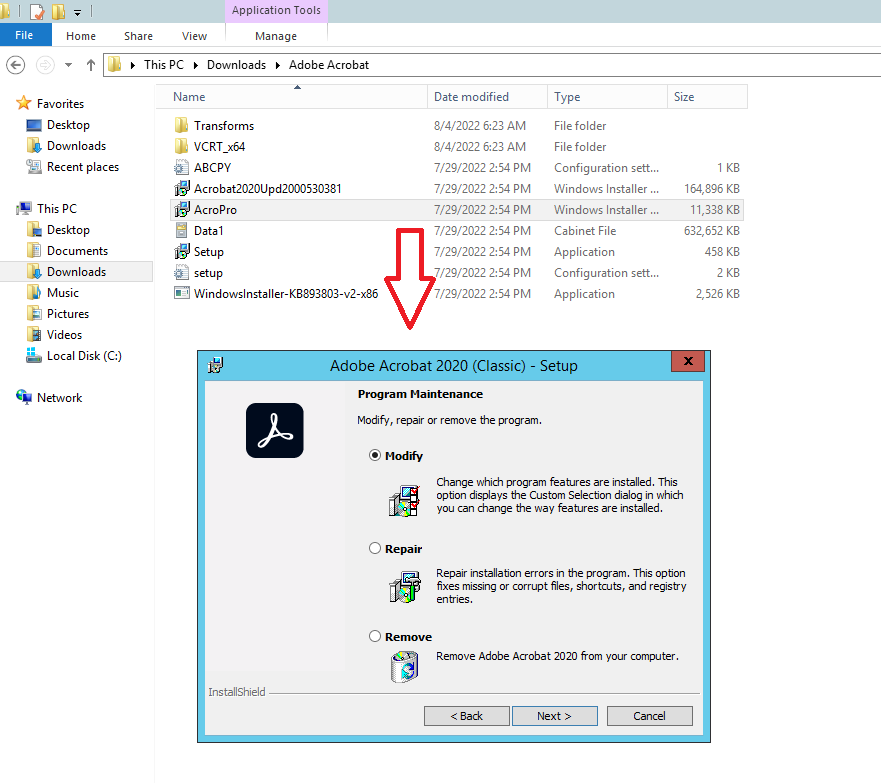The height and width of the screenshot is (783, 881).
Task: Sort by the Date modified column
Action: (487, 97)
